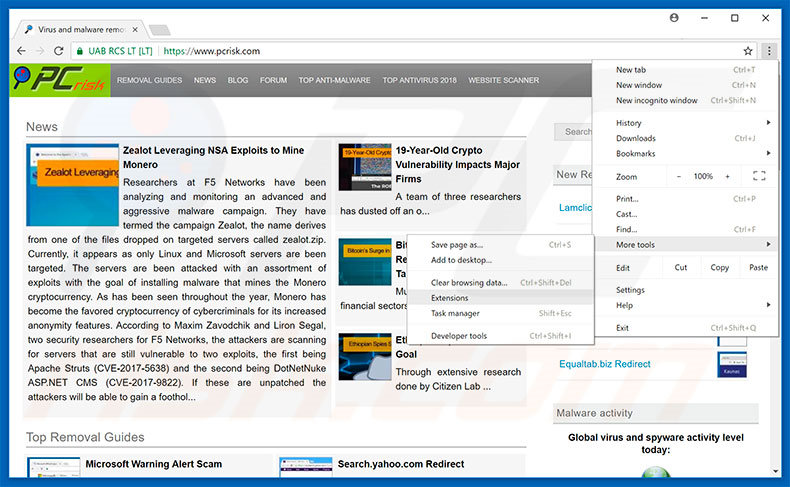The image size is (790, 487).
Task: Choose Print... in Chrome menu
Action: pos(686,199)
